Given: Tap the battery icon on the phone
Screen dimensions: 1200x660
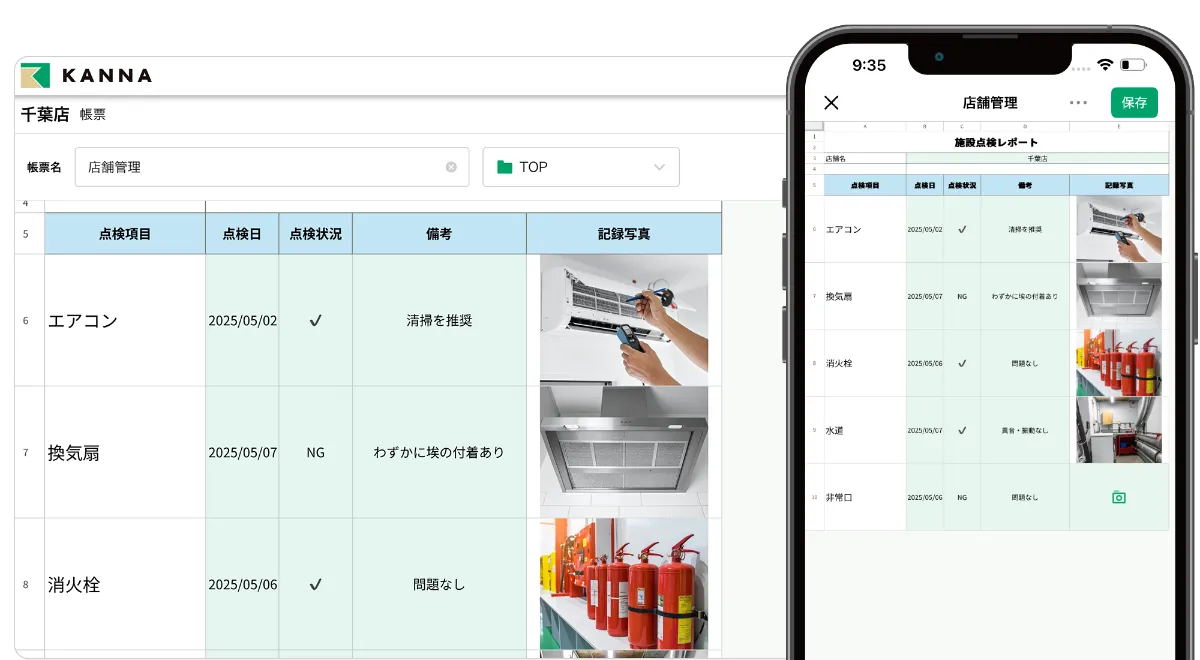Looking at the screenshot, I should tap(1132, 65).
